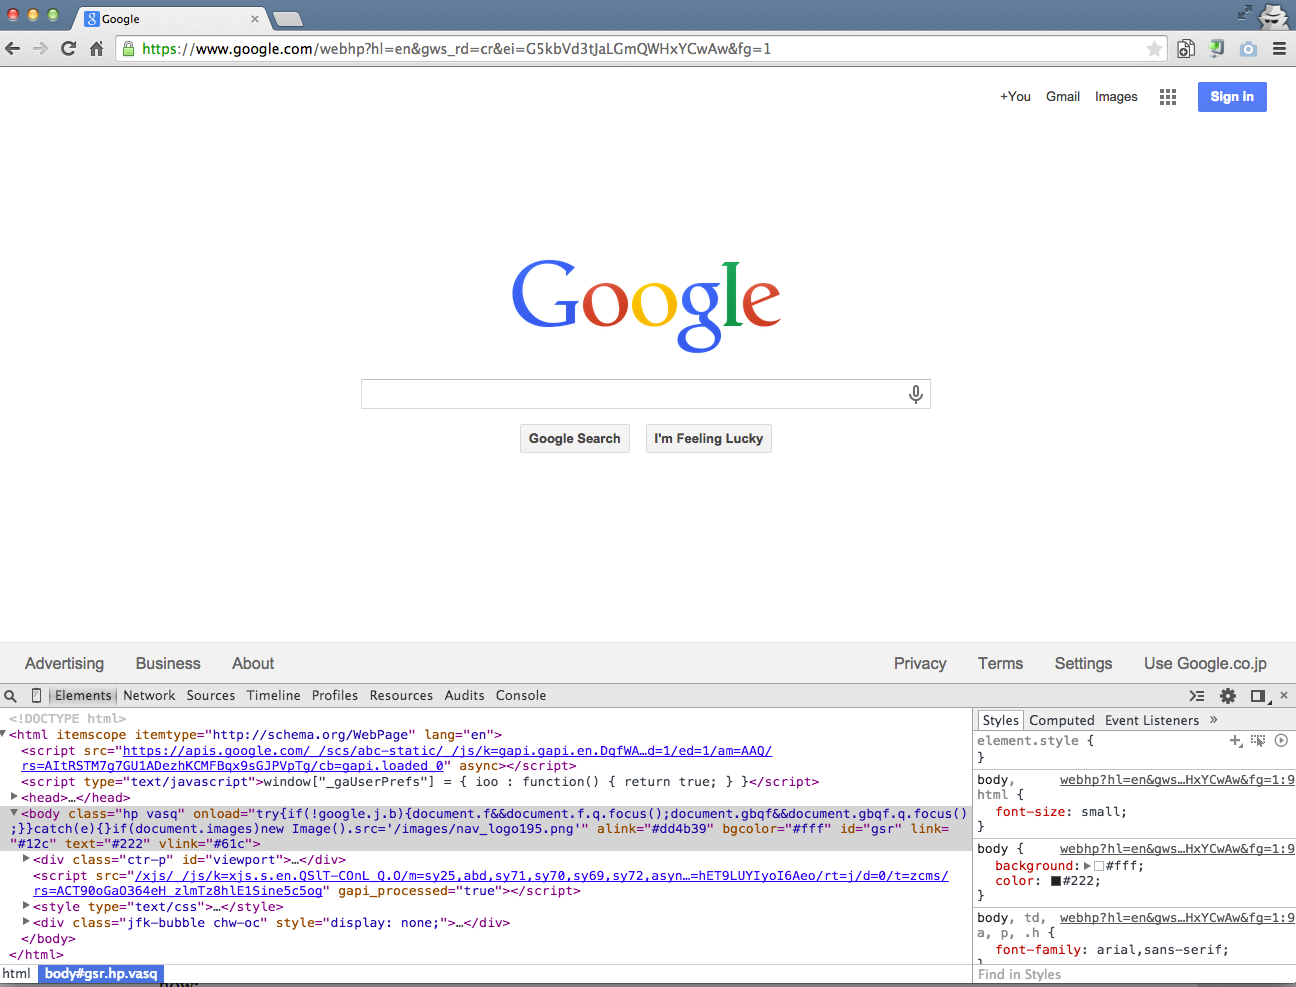
Task: Switch to the Profiles tab
Action: tap(335, 696)
